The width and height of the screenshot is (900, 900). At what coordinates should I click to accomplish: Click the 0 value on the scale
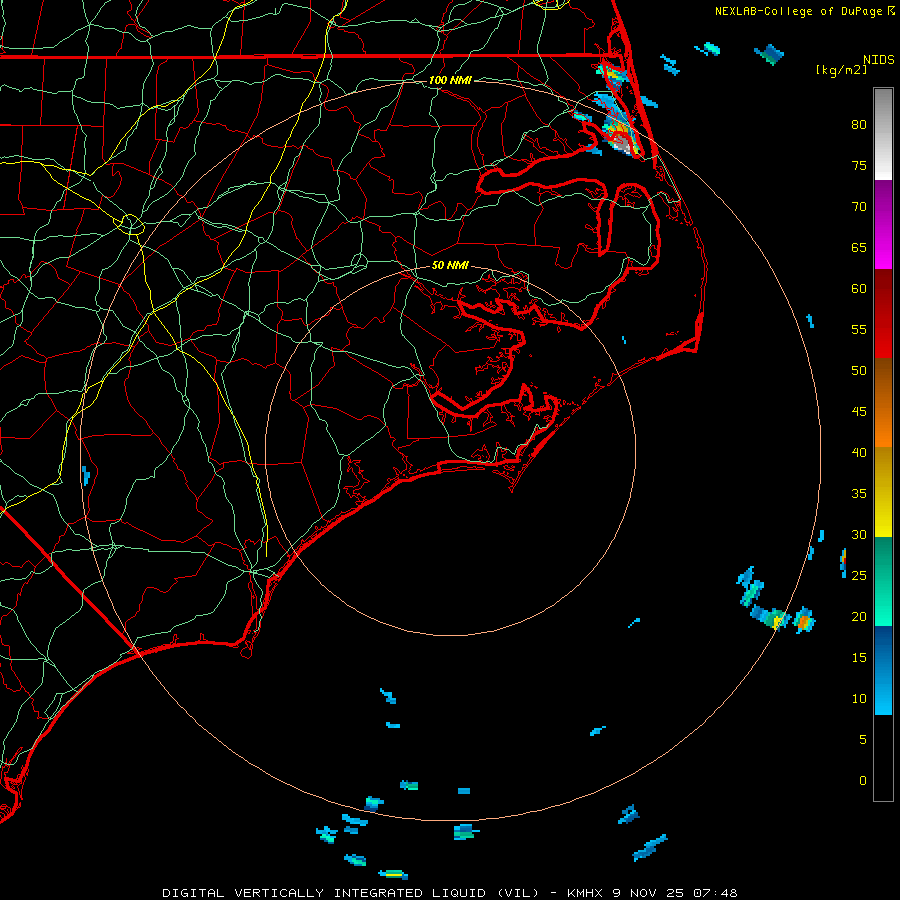[x=863, y=781]
